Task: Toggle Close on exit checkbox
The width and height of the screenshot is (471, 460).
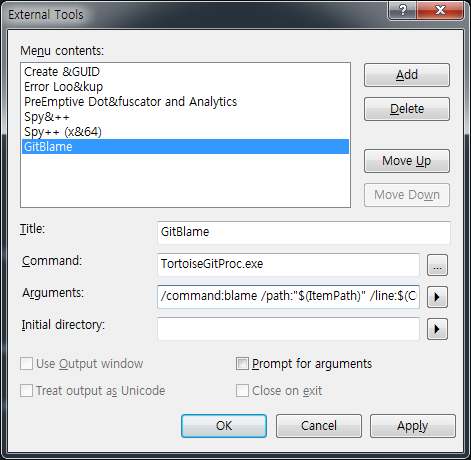Action: (242, 390)
